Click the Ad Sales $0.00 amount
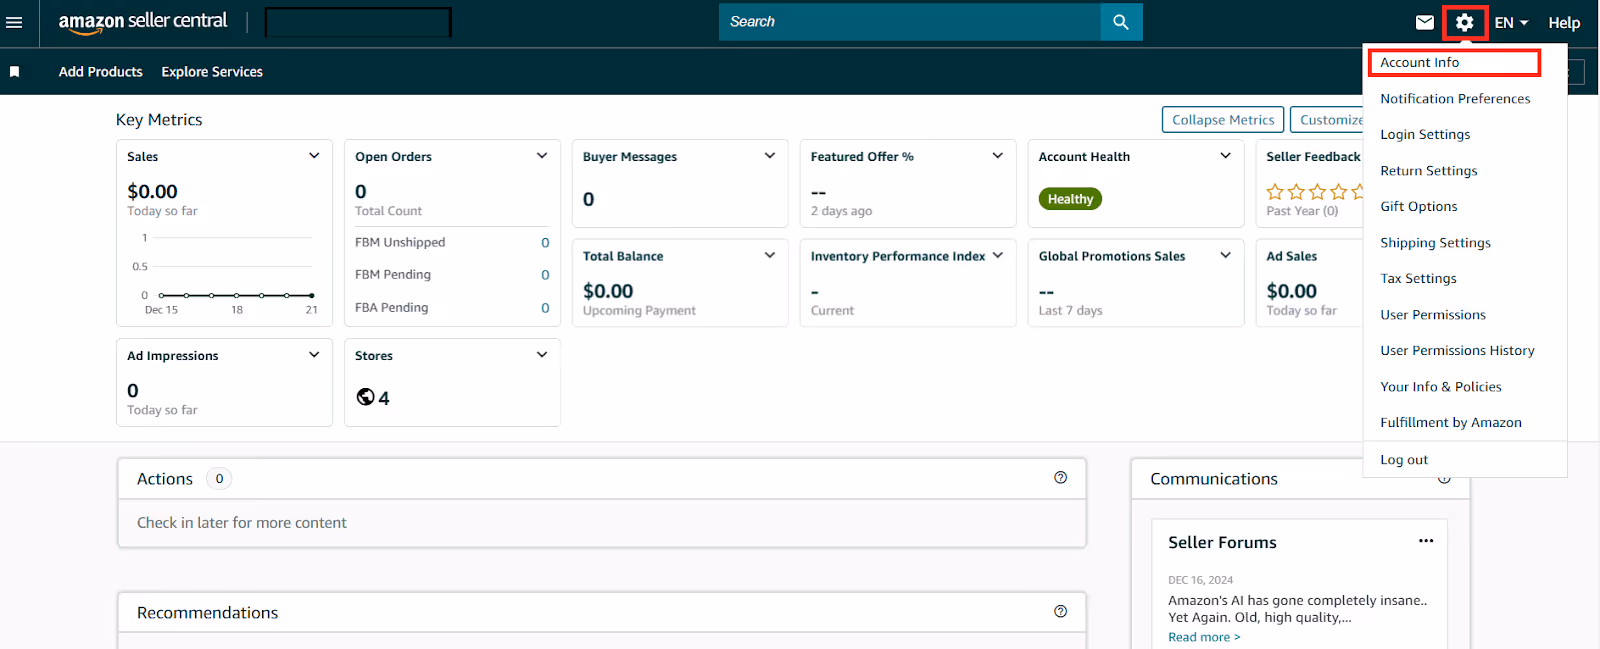 pos(1291,291)
